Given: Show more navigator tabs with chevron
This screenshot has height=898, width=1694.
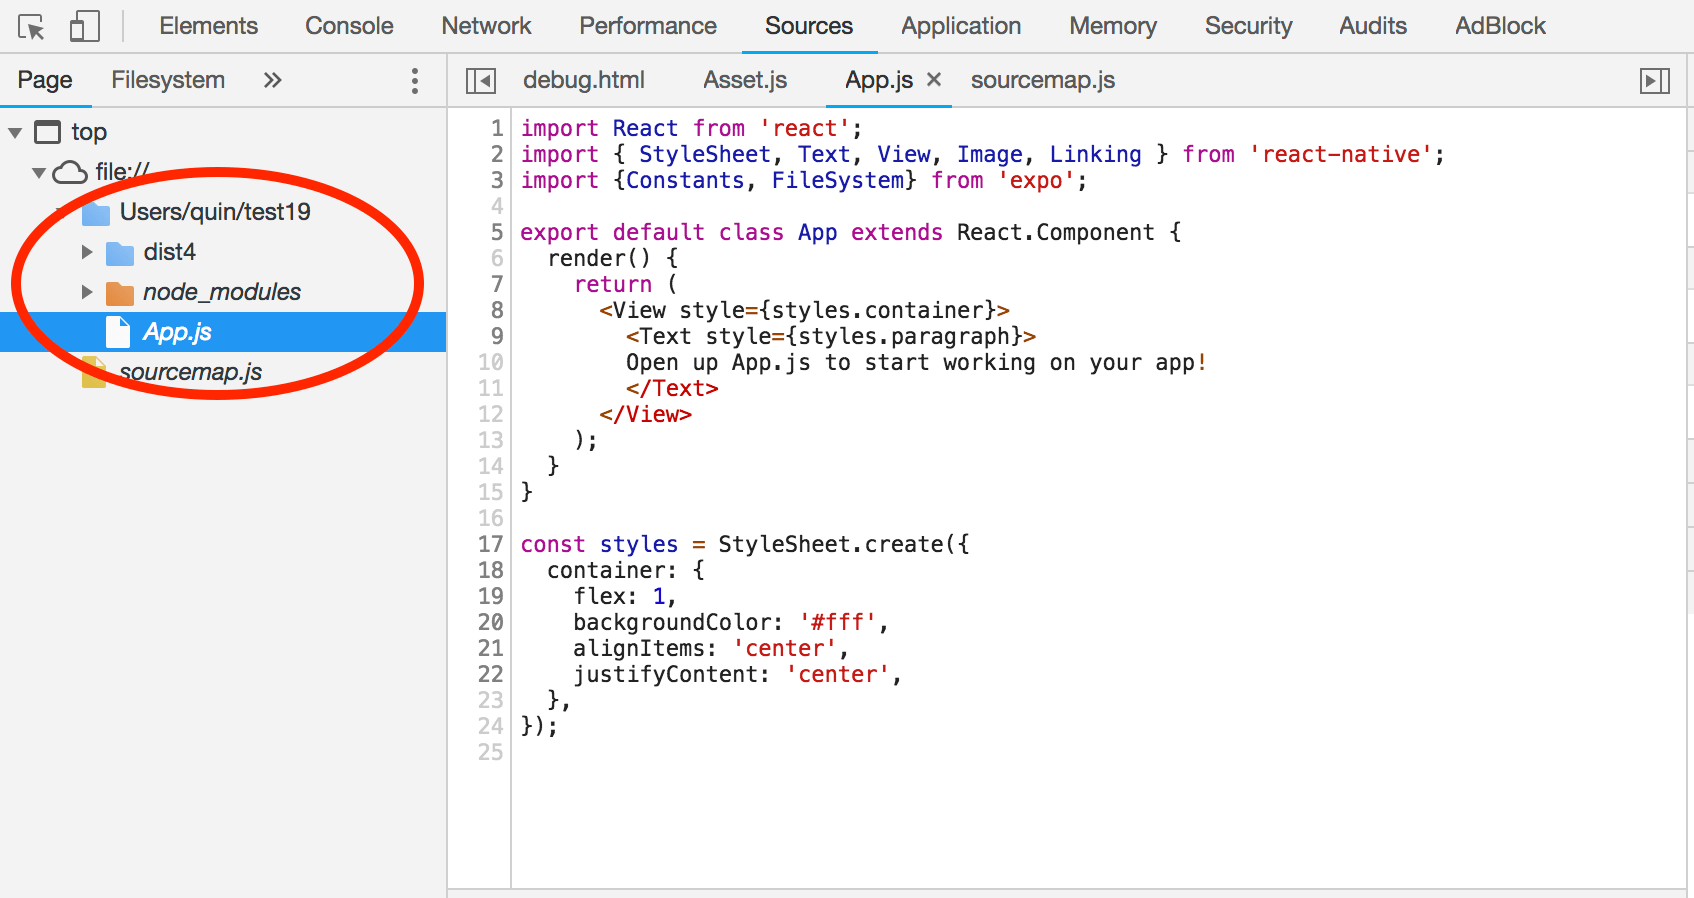Looking at the screenshot, I should pyautogui.click(x=272, y=80).
